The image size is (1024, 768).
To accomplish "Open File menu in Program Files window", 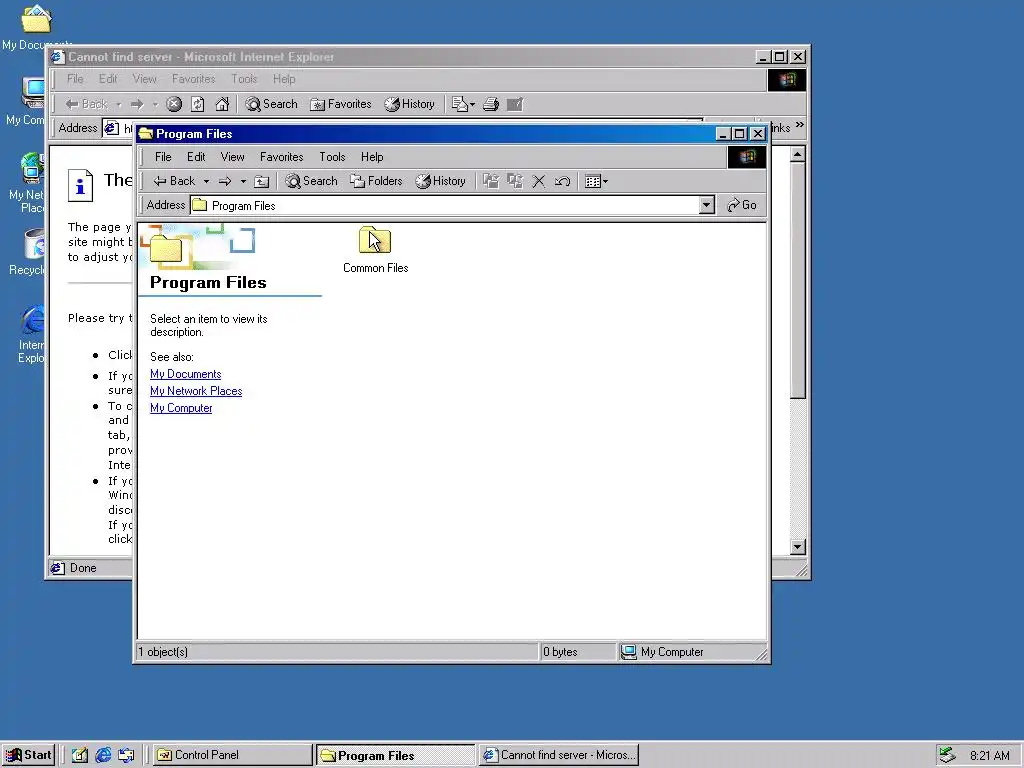I will (163, 157).
